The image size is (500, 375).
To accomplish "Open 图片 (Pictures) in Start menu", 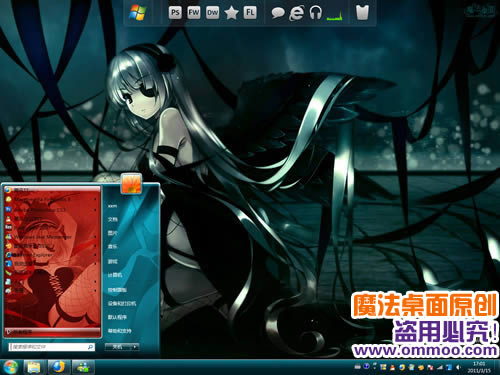I will pos(113,233).
